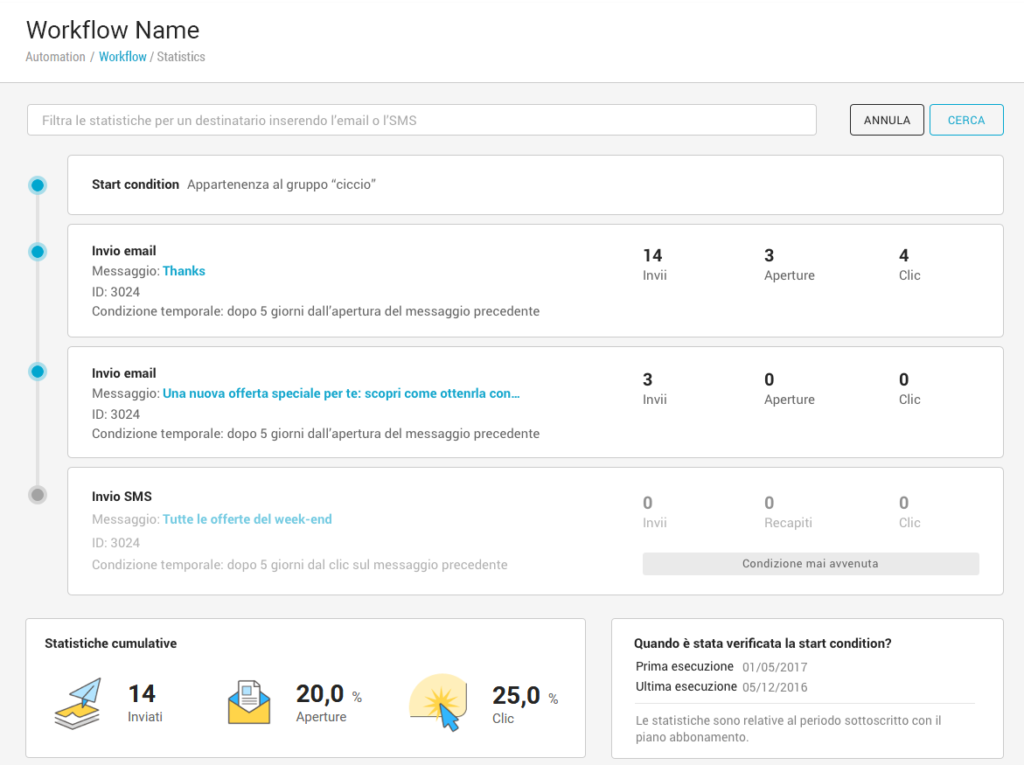Viewport: 1024px width, 765px height.
Task: Click the 14 Invii count
Action: [653, 256]
